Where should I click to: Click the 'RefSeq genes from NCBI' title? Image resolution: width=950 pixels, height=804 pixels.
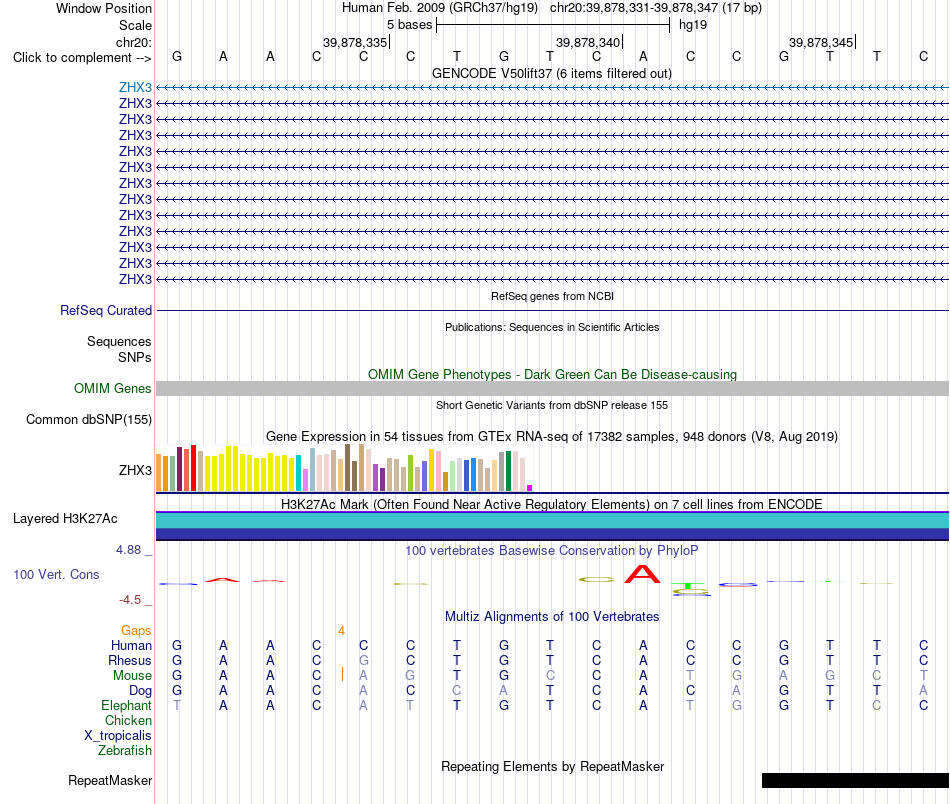552,296
